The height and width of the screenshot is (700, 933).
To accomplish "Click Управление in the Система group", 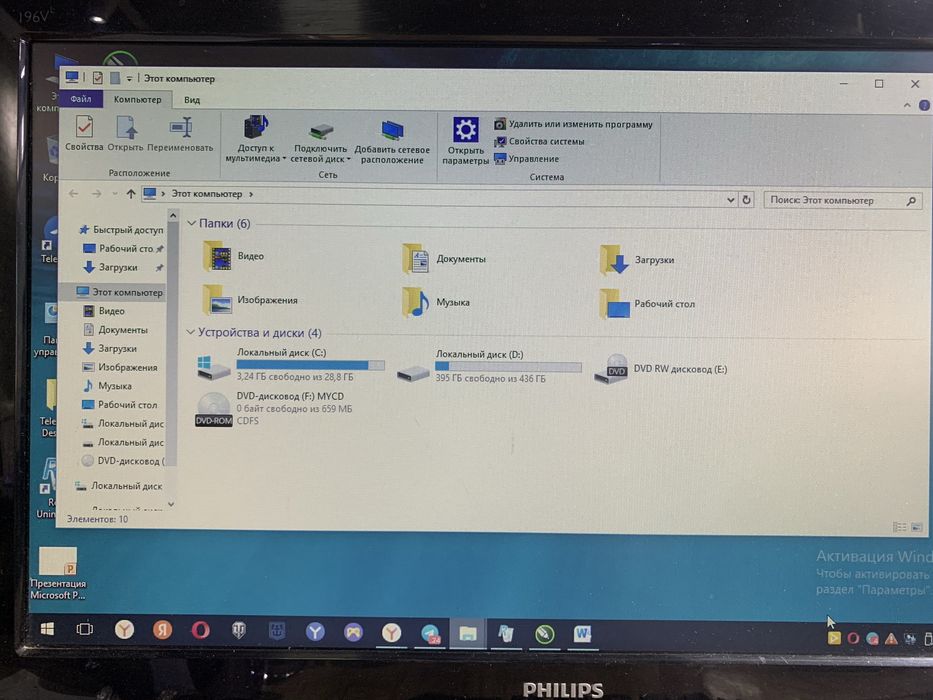I will [x=527, y=159].
